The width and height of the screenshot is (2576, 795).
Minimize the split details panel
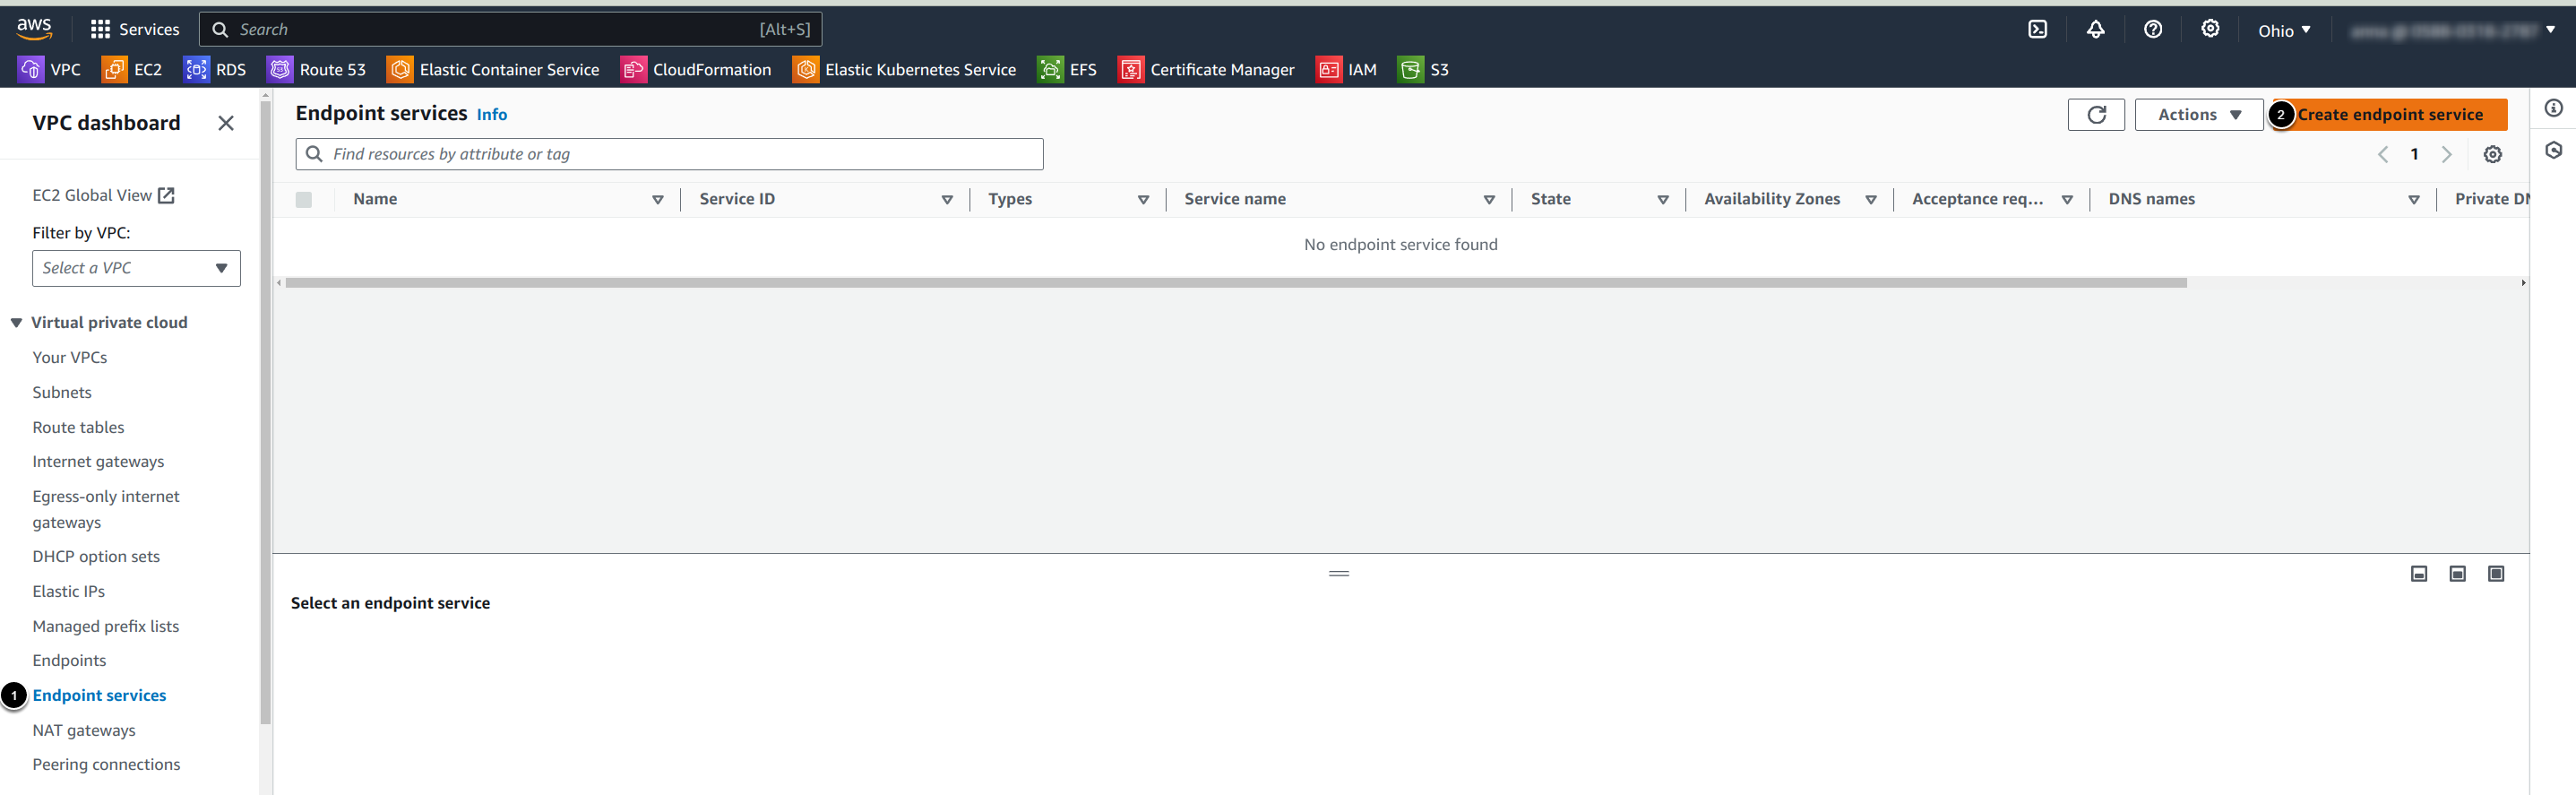click(2419, 574)
